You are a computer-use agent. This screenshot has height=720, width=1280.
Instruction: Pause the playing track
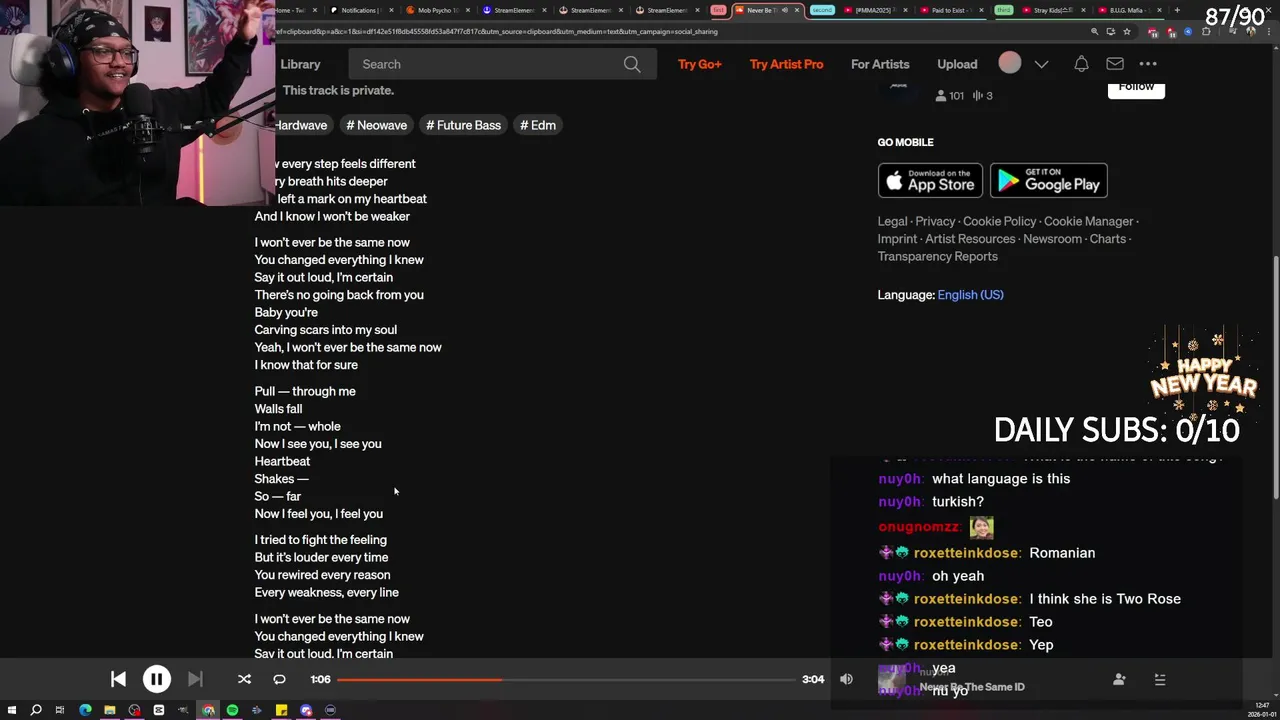[x=157, y=679]
